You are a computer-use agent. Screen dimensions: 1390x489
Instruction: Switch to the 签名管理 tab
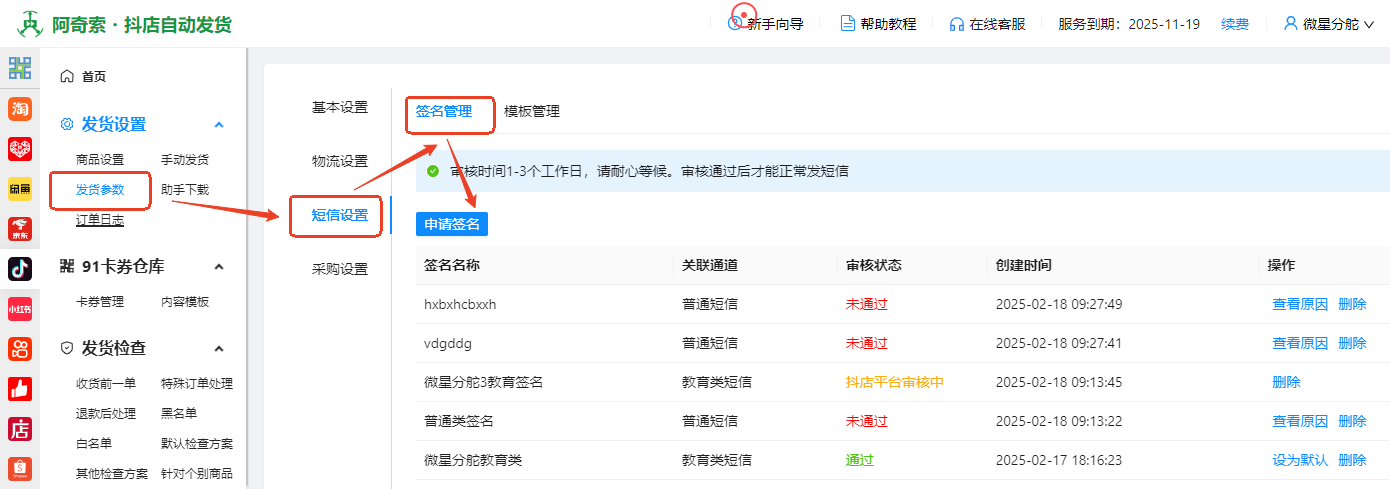pos(444,111)
